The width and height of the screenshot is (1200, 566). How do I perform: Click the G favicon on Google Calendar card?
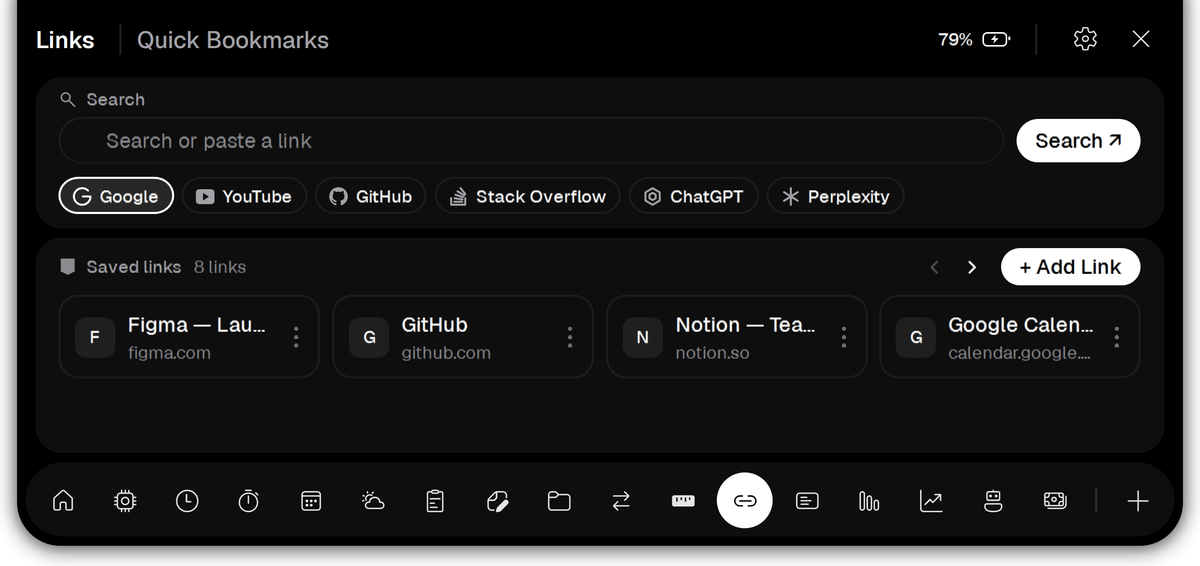(916, 337)
